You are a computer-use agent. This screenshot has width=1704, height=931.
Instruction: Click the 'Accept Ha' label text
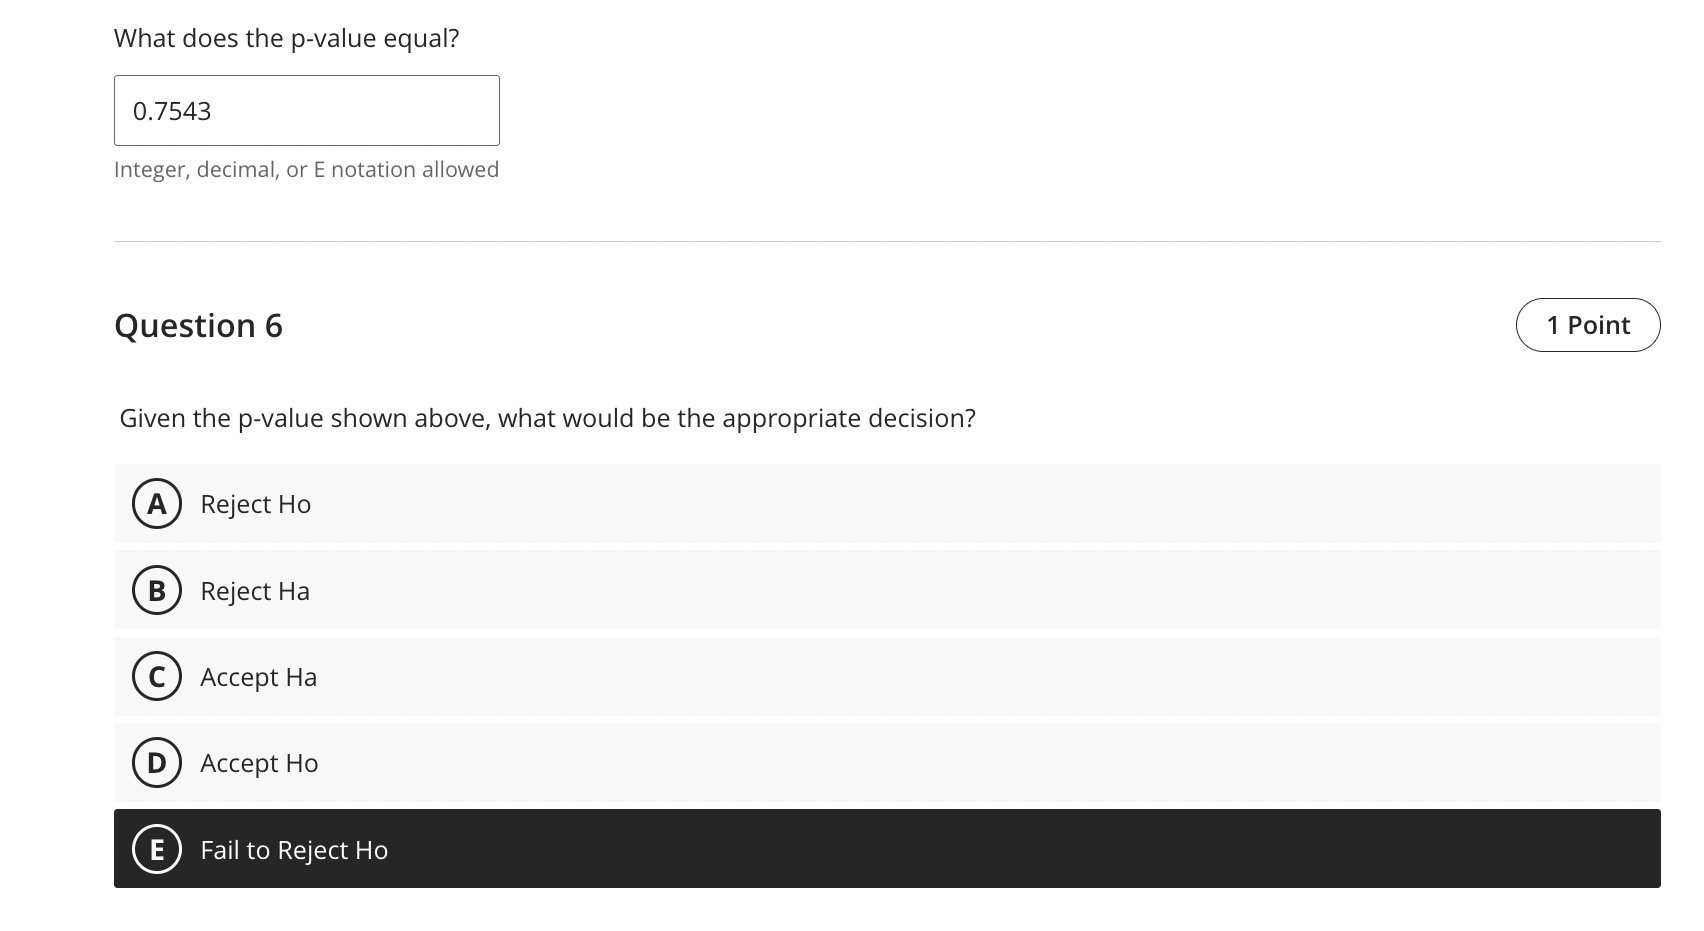pyautogui.click(x=259, y=677)
